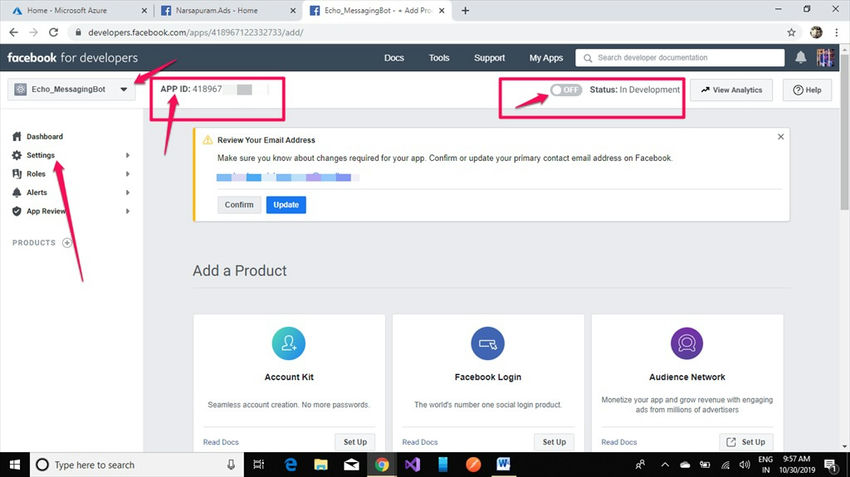Open the Echo_MessagingBot app selector dropdown
Viewport: 850px width, 477px height.
pyautogui.click(x=71, y=89)
